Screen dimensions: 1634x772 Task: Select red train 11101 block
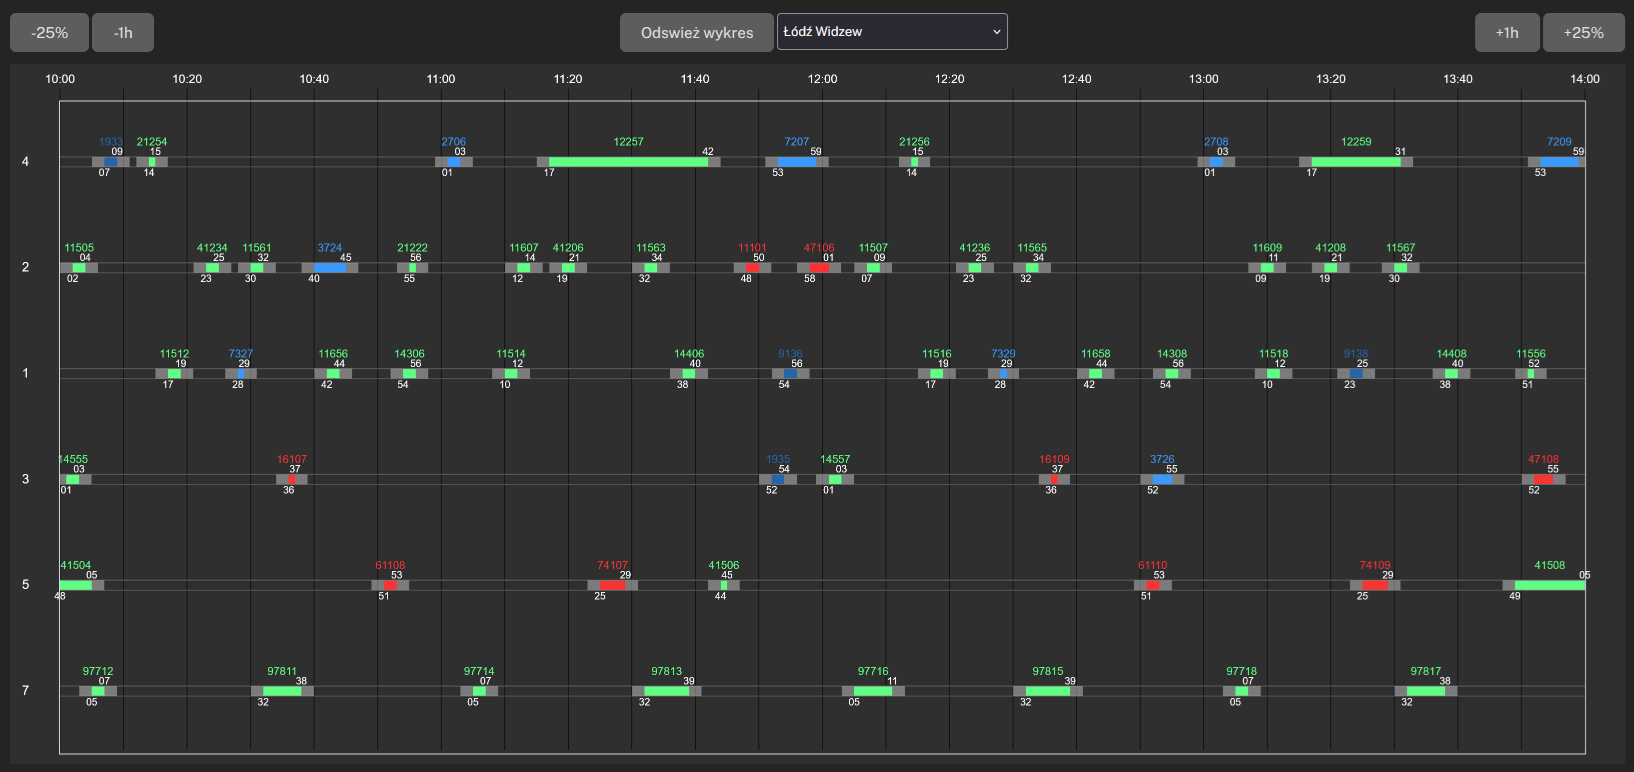pos(752,268)
